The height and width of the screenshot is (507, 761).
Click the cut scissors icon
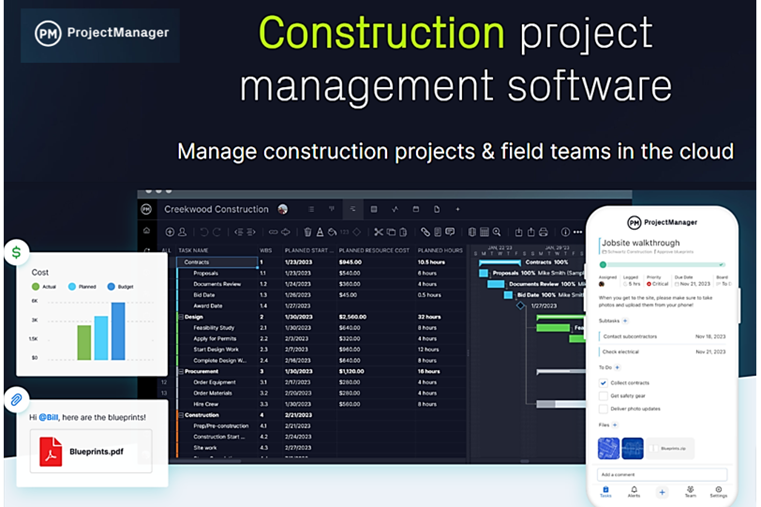(x=379, y=232)
